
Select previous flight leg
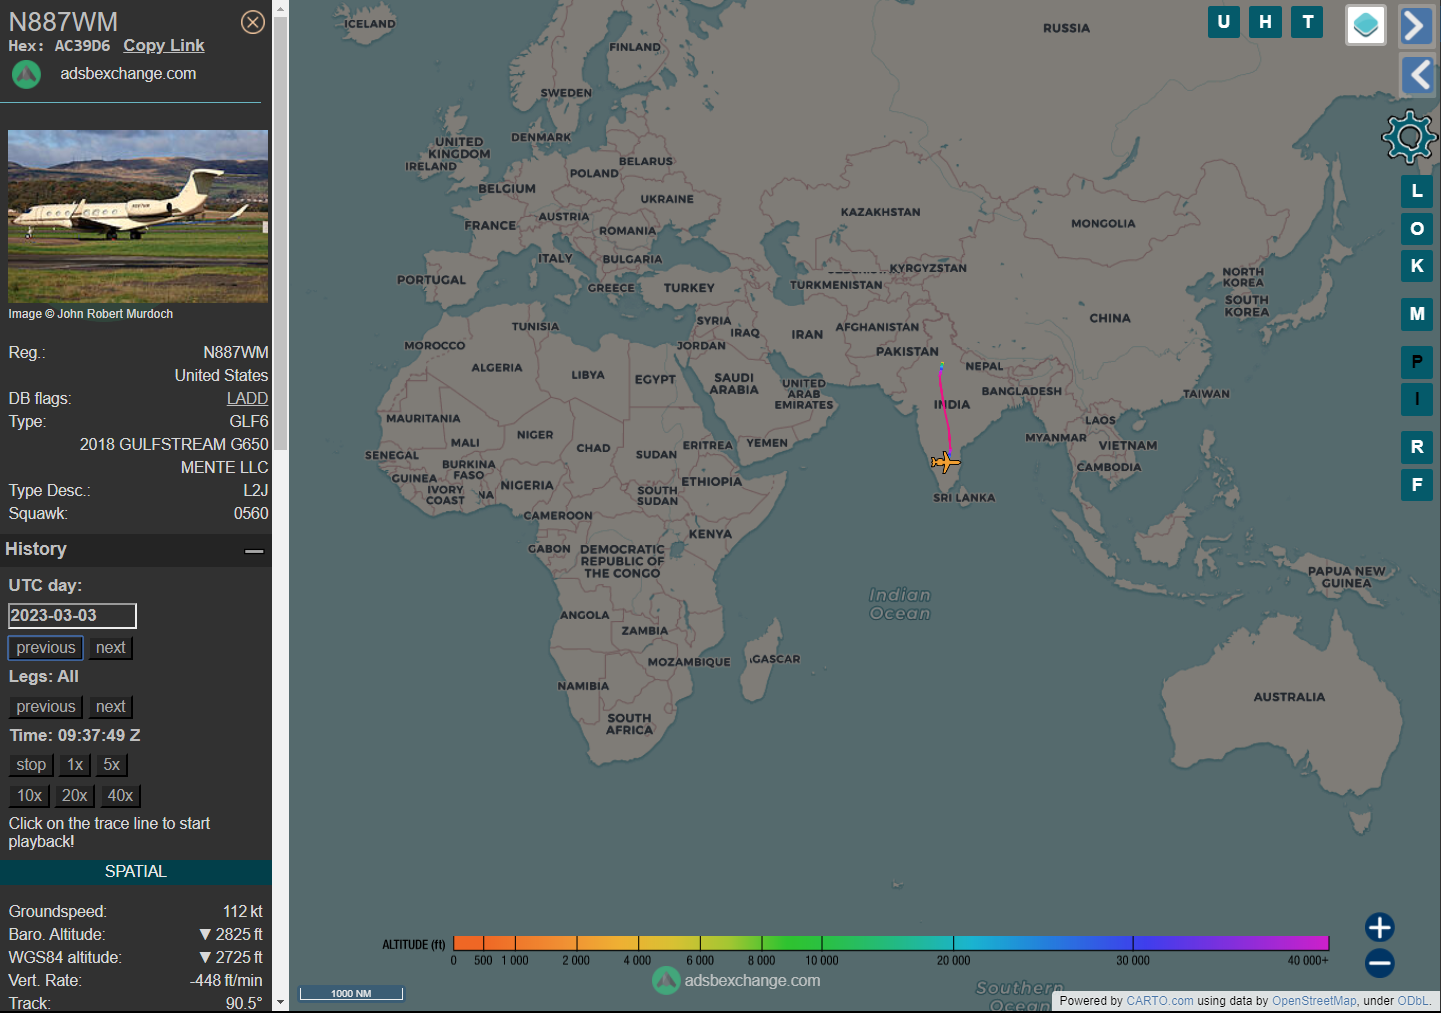tap(46, 707)
